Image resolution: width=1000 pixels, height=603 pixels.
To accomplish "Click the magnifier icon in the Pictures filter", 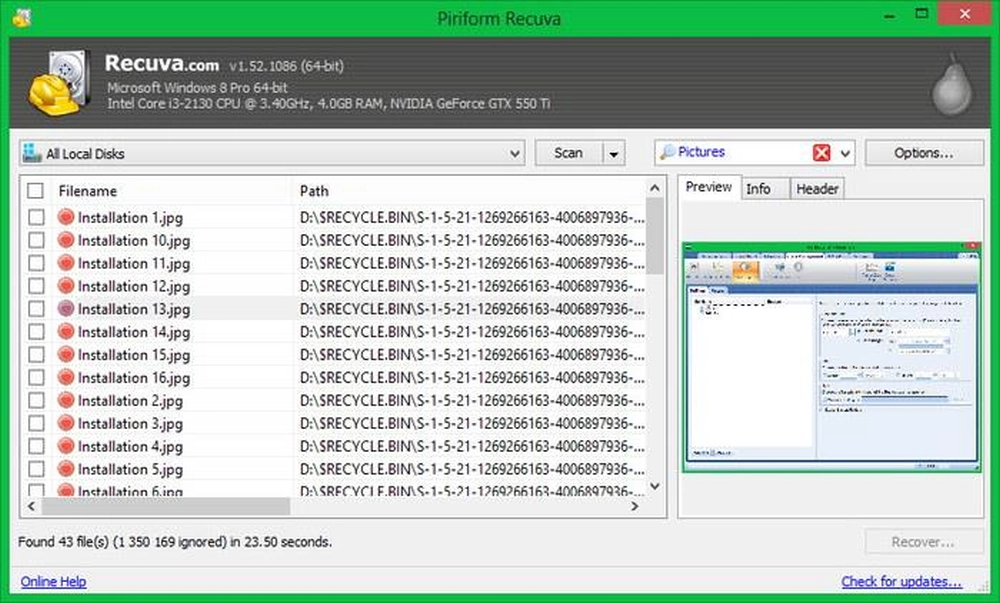I will coord(667,153).
